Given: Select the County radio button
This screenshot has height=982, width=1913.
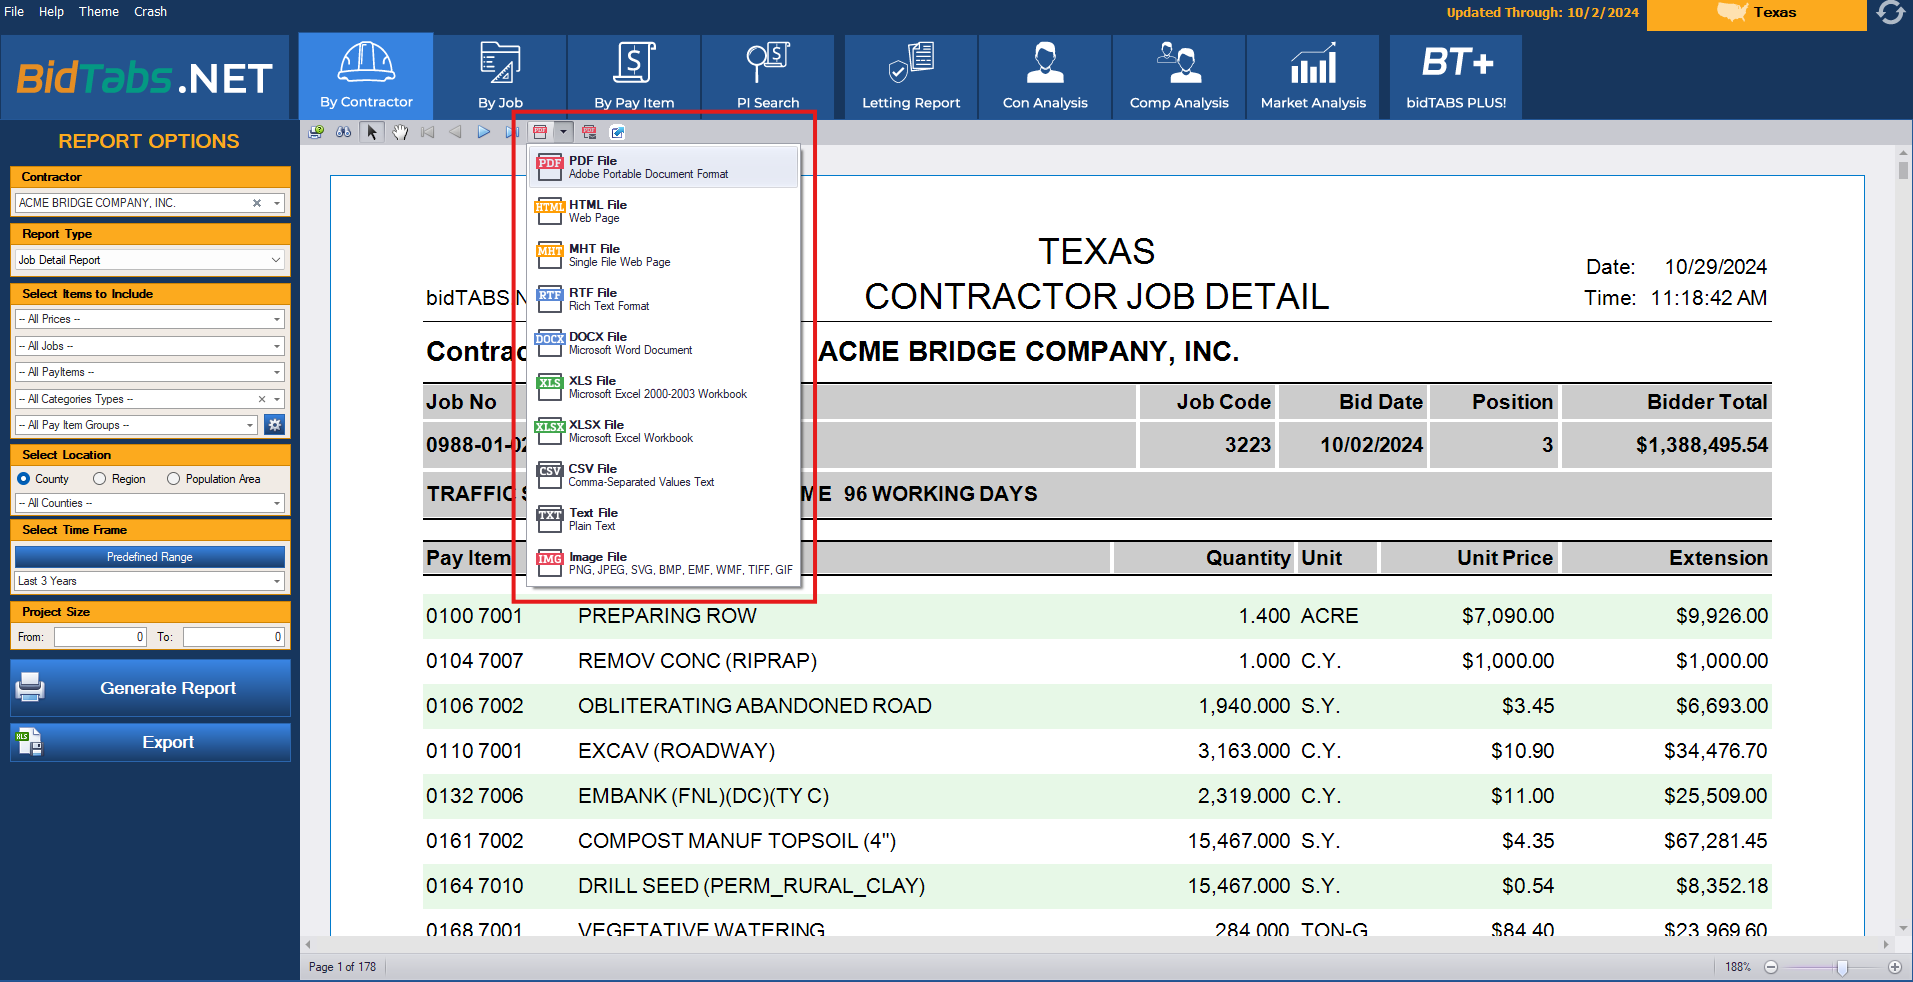Looking at the screenshot, I should 24,479.
